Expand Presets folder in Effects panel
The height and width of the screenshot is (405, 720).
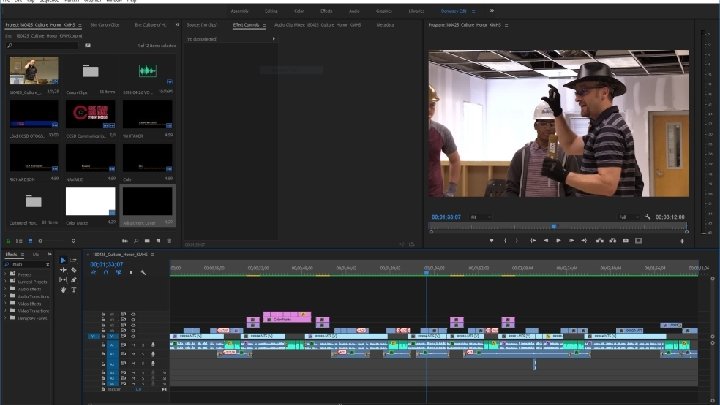[6, 274]
